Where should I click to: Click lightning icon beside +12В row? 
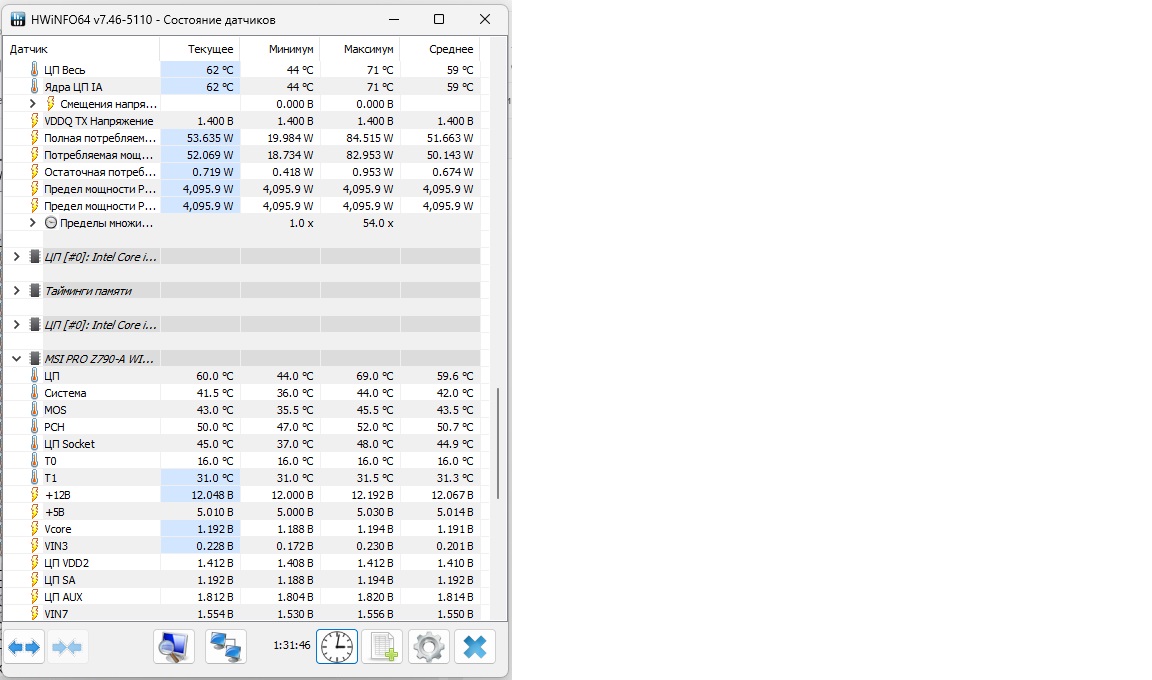point(35,495)
